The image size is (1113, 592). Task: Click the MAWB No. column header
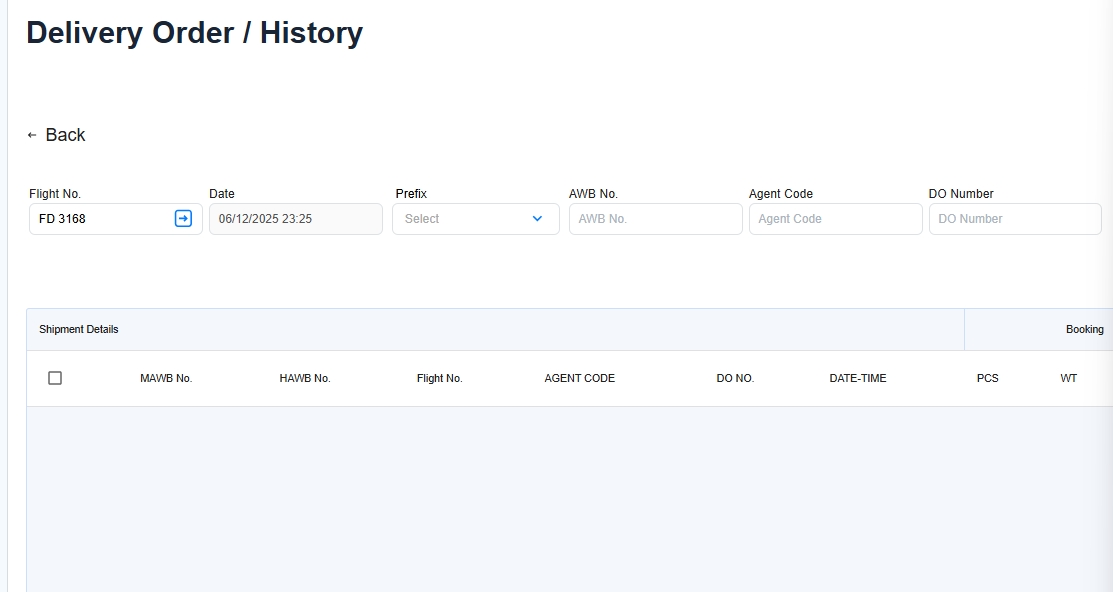pos(166,378)
